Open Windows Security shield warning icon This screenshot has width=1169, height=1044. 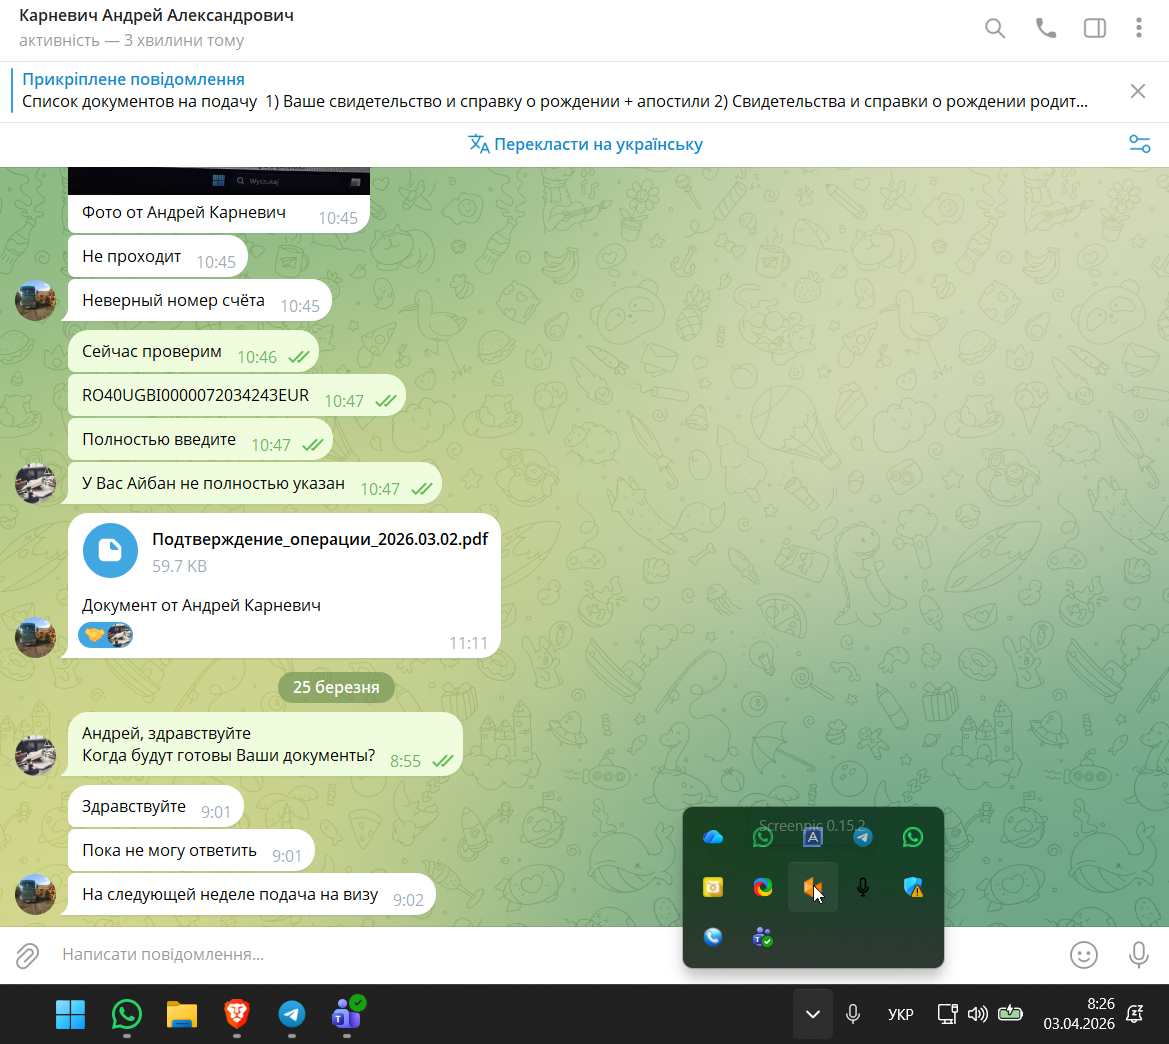(913, 887)
